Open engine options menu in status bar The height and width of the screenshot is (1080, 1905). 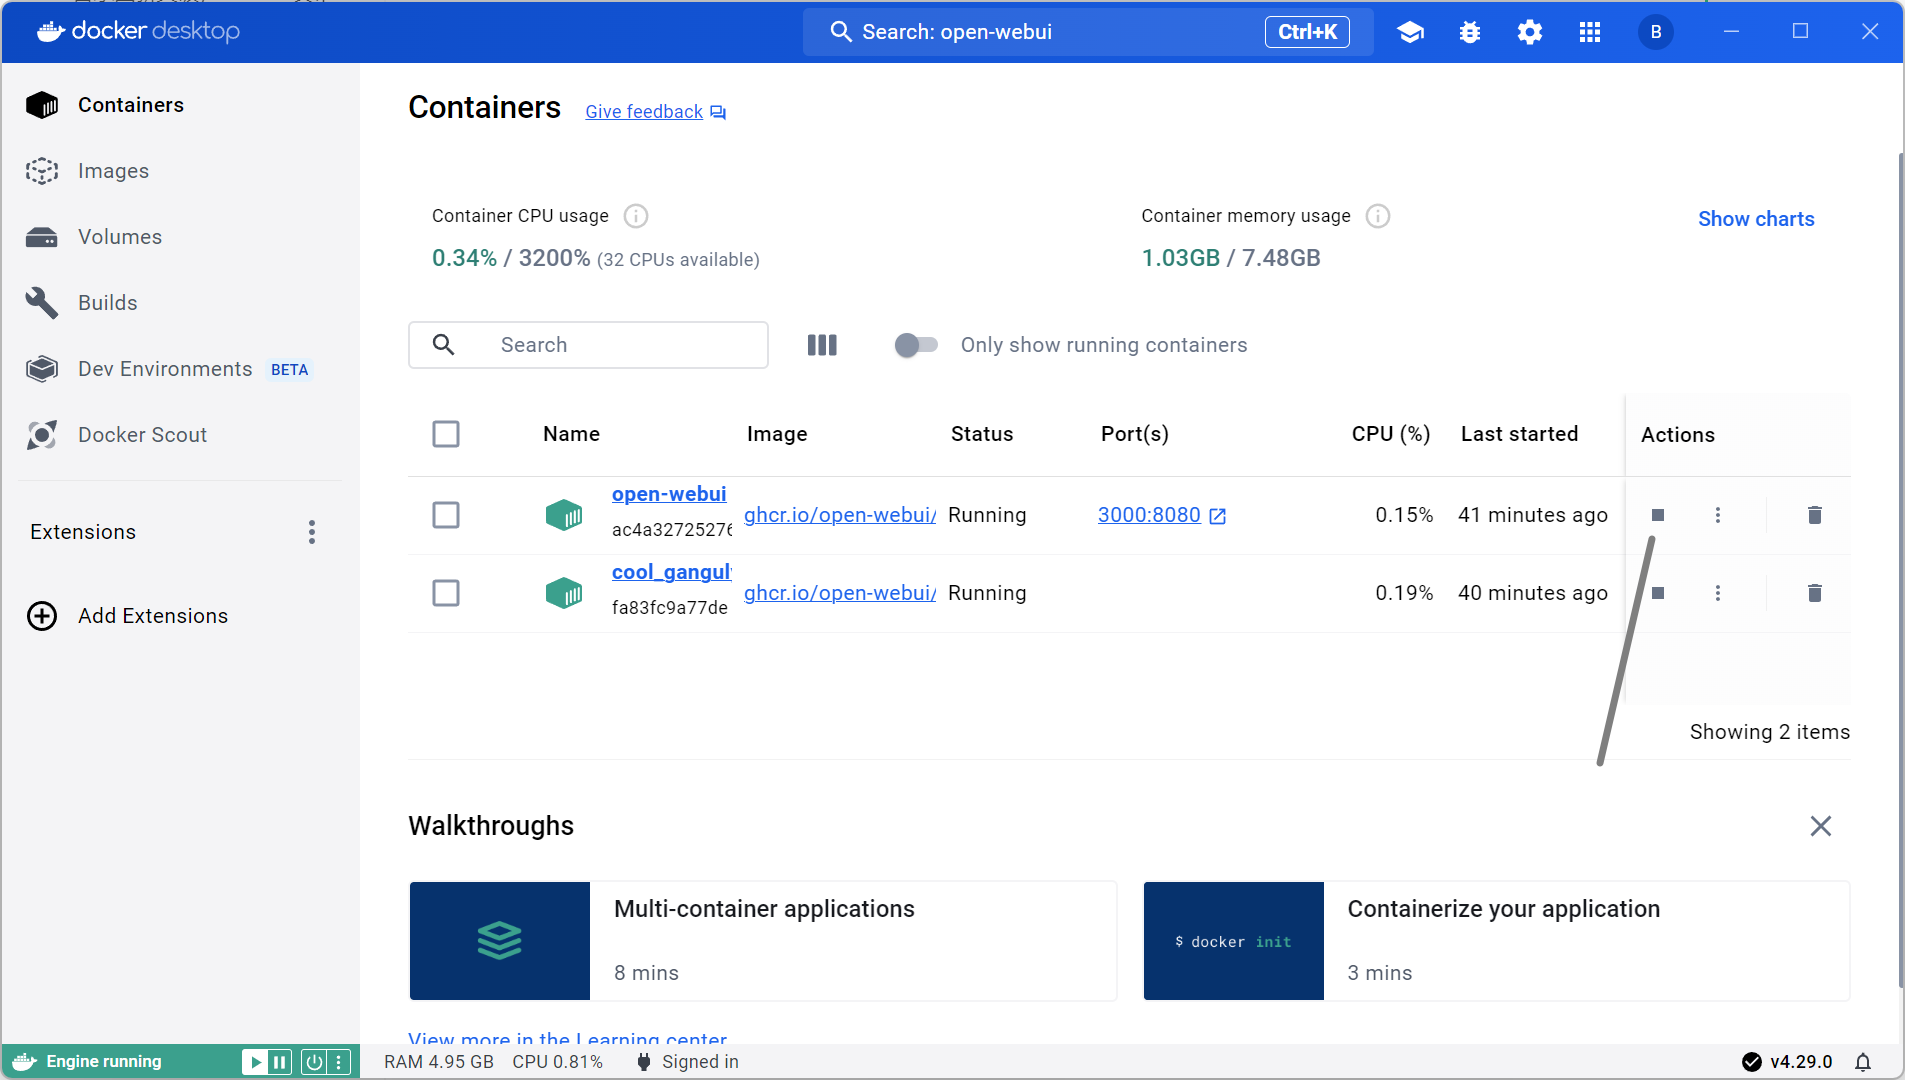(x=340, y=1062)
